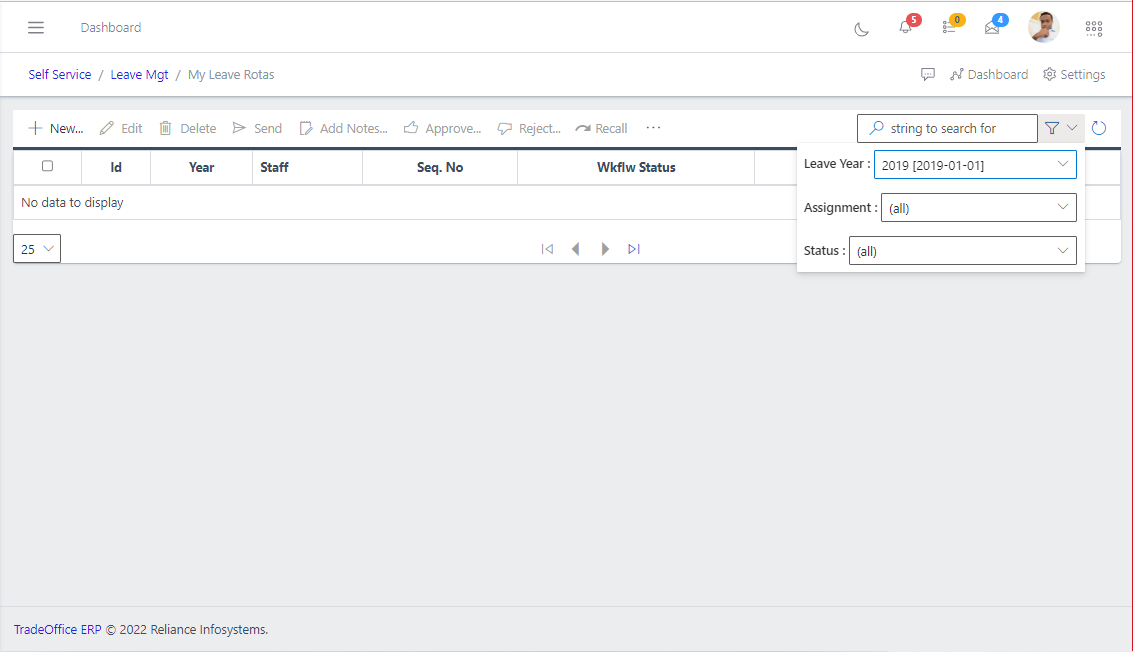Tick the select-all rows checkbox

coord(47,166)
